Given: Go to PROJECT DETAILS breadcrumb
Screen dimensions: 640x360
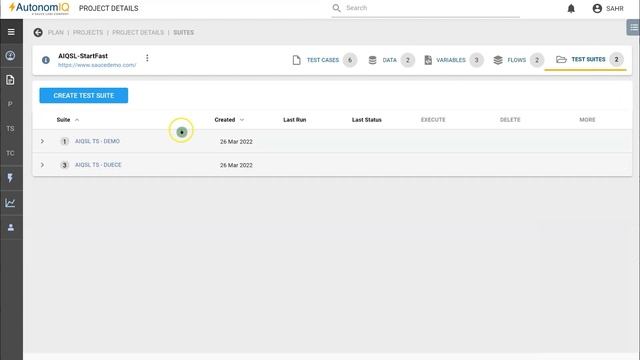Looking at the screenshot, I should coord(138,32).
